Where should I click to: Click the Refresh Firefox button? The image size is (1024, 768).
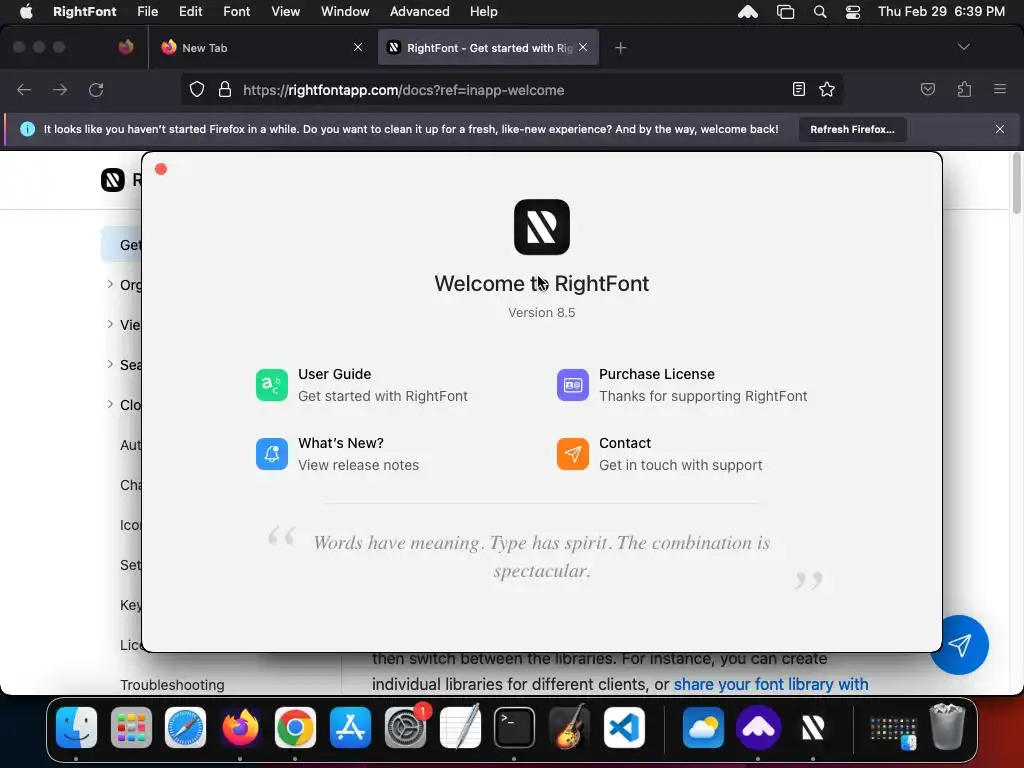852,129
